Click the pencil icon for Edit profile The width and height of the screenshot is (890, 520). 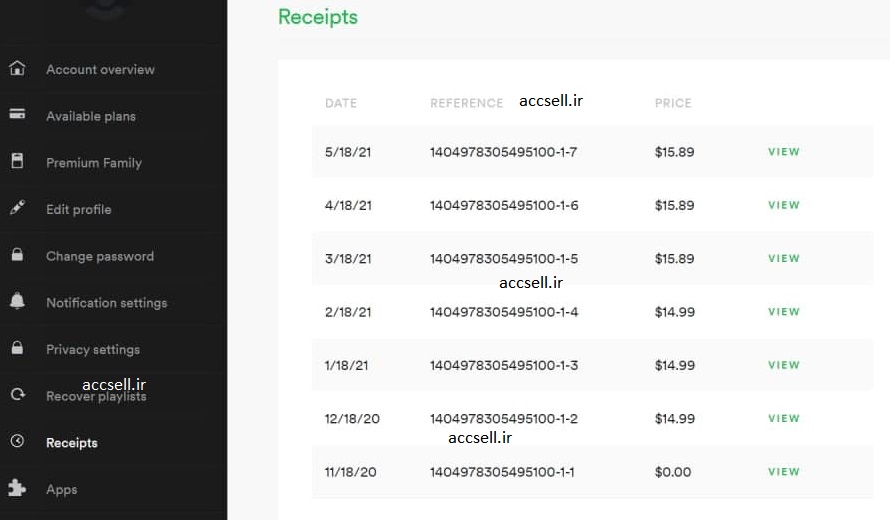click(17, 207)
